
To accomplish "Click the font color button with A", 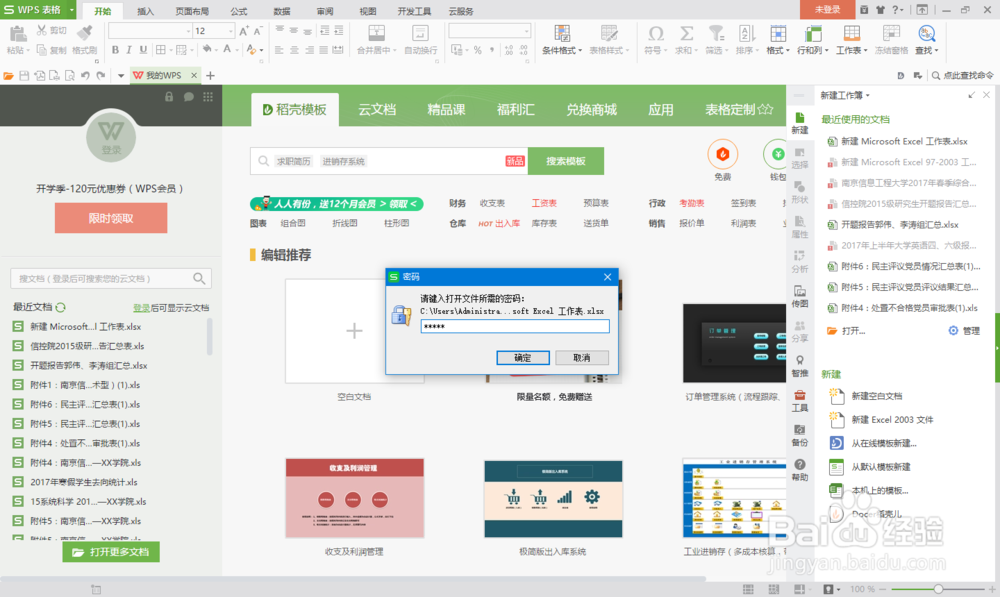I will [227, 50].
